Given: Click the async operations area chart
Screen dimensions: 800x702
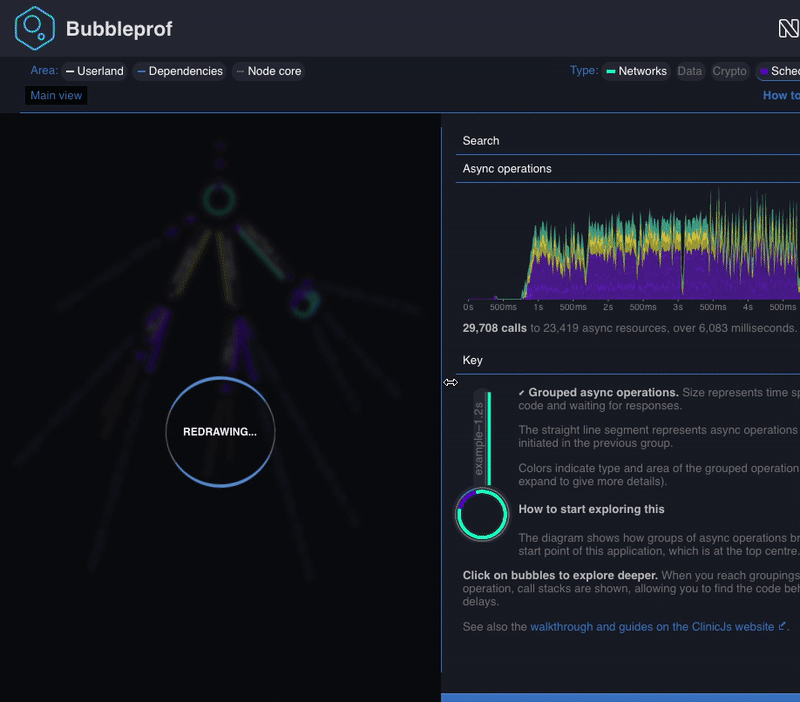Looking at the screenshot, I should click(x=633, y=245).
